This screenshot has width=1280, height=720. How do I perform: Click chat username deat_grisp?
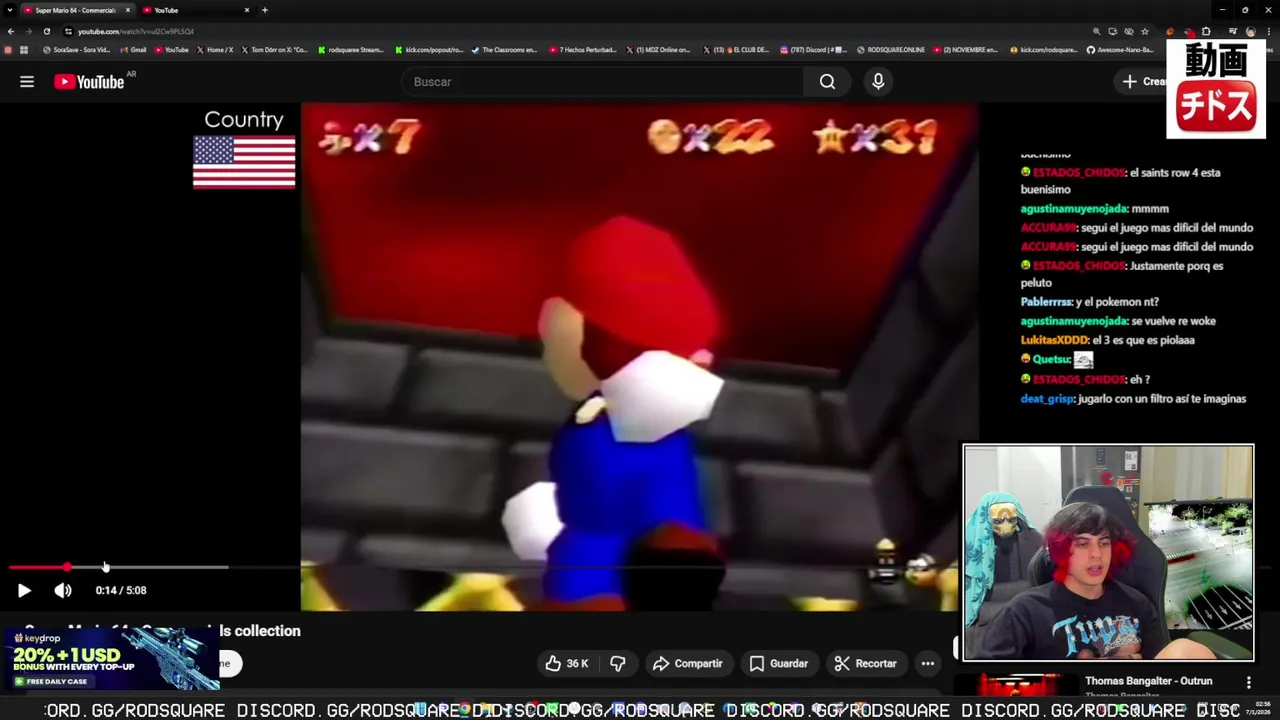pos(1047,399)
